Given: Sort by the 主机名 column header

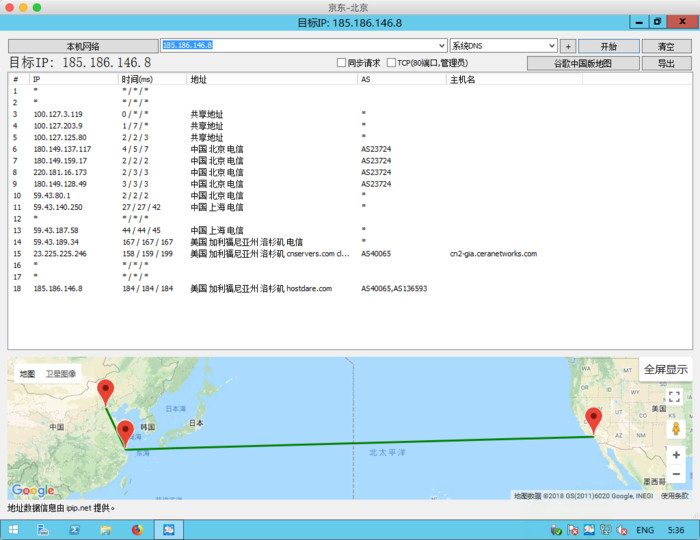Looking at the screenshot, I should (514, 79).
